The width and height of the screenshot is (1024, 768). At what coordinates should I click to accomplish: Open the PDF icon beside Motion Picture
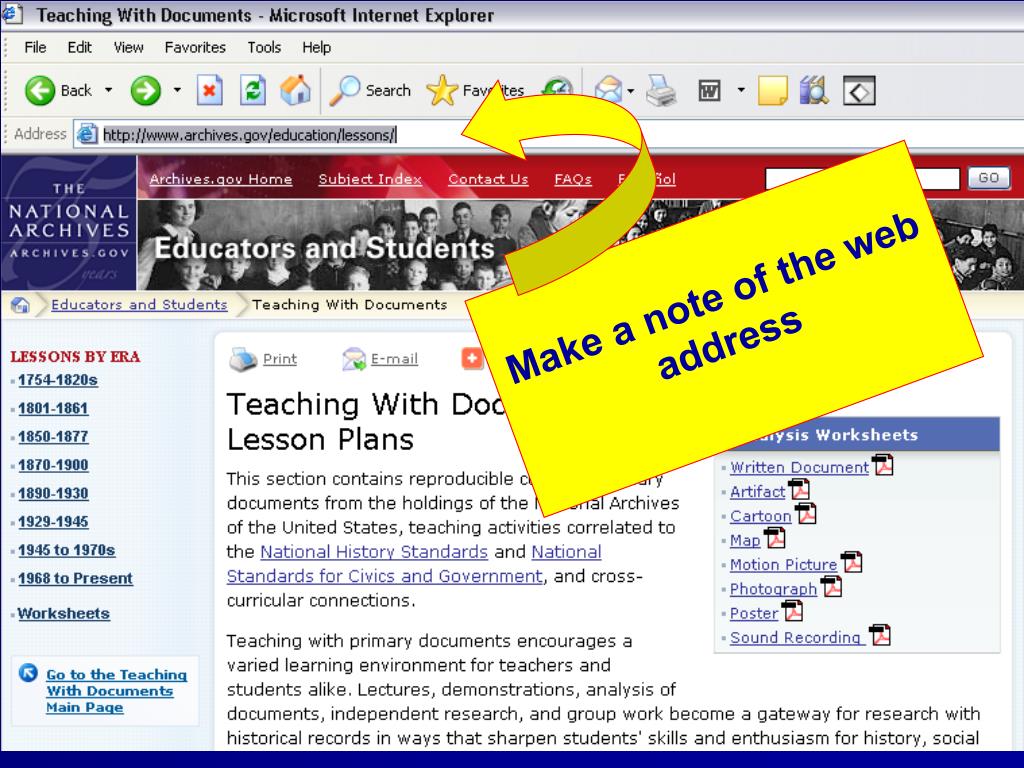click(852, 562)
